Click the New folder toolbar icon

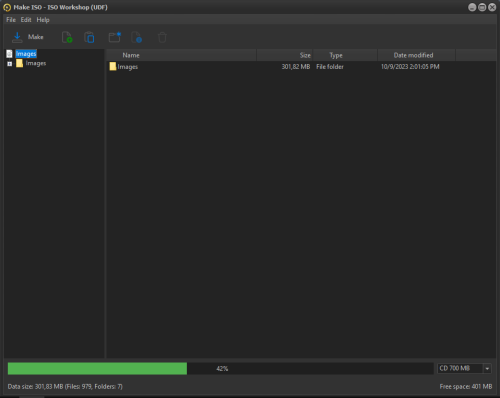tap(115, 37)
